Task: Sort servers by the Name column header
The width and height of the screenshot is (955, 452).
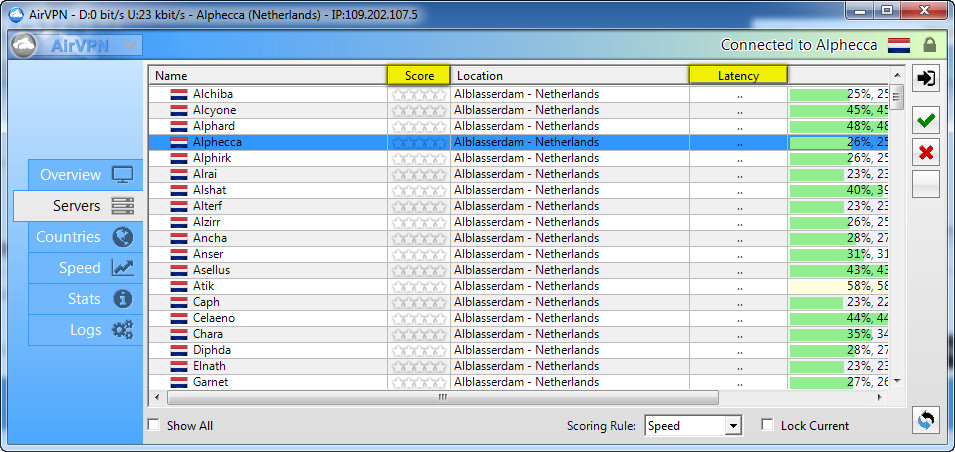Action: coord(268,76)
